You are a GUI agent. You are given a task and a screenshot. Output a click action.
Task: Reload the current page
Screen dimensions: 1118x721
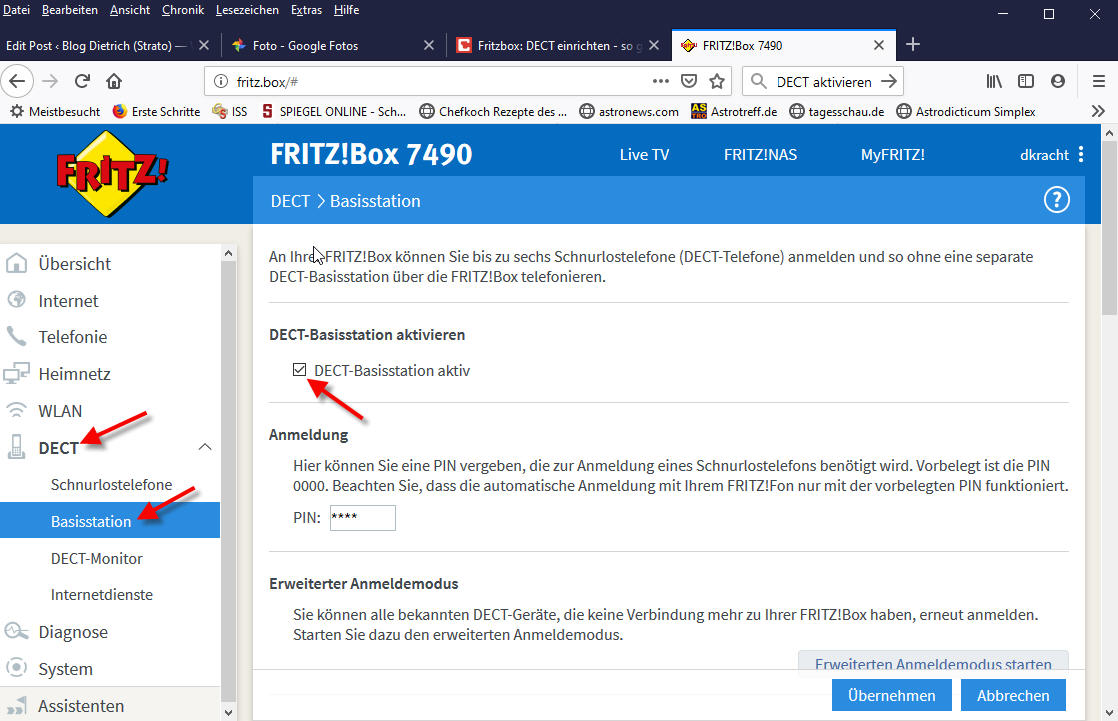tap(82, 81)
